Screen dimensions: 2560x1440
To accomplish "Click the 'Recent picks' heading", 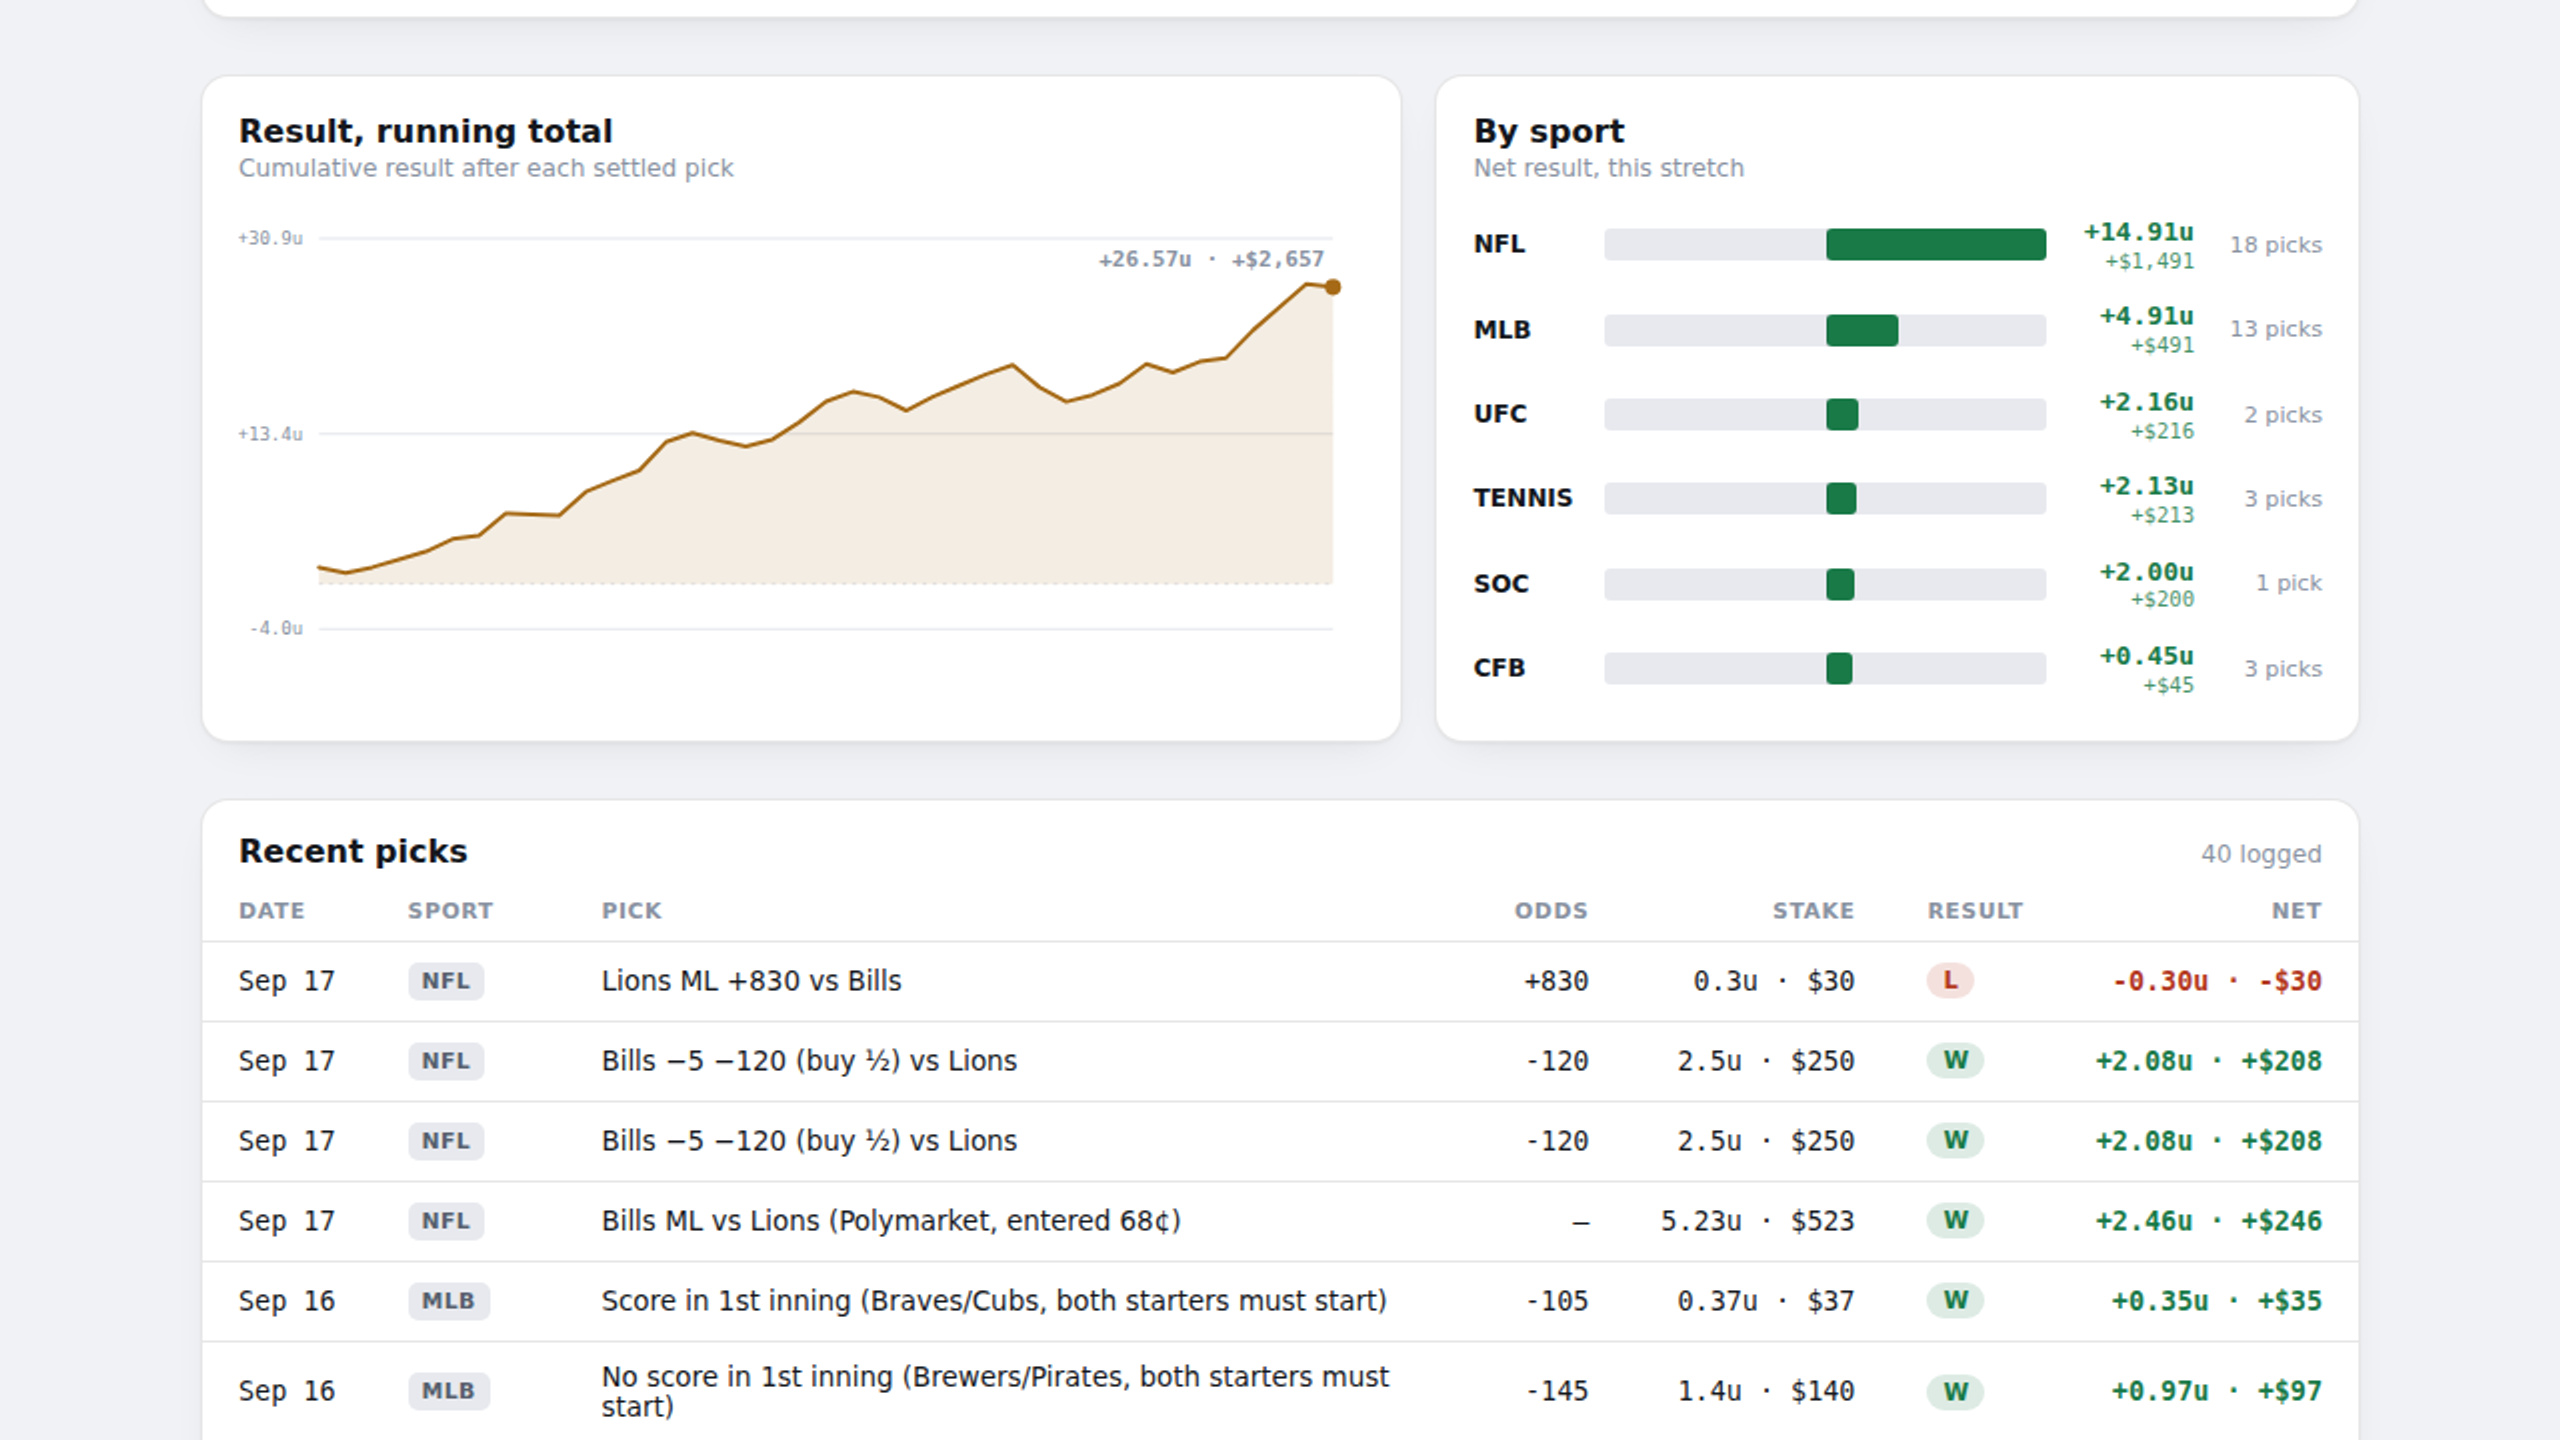I will pos(353,851).
